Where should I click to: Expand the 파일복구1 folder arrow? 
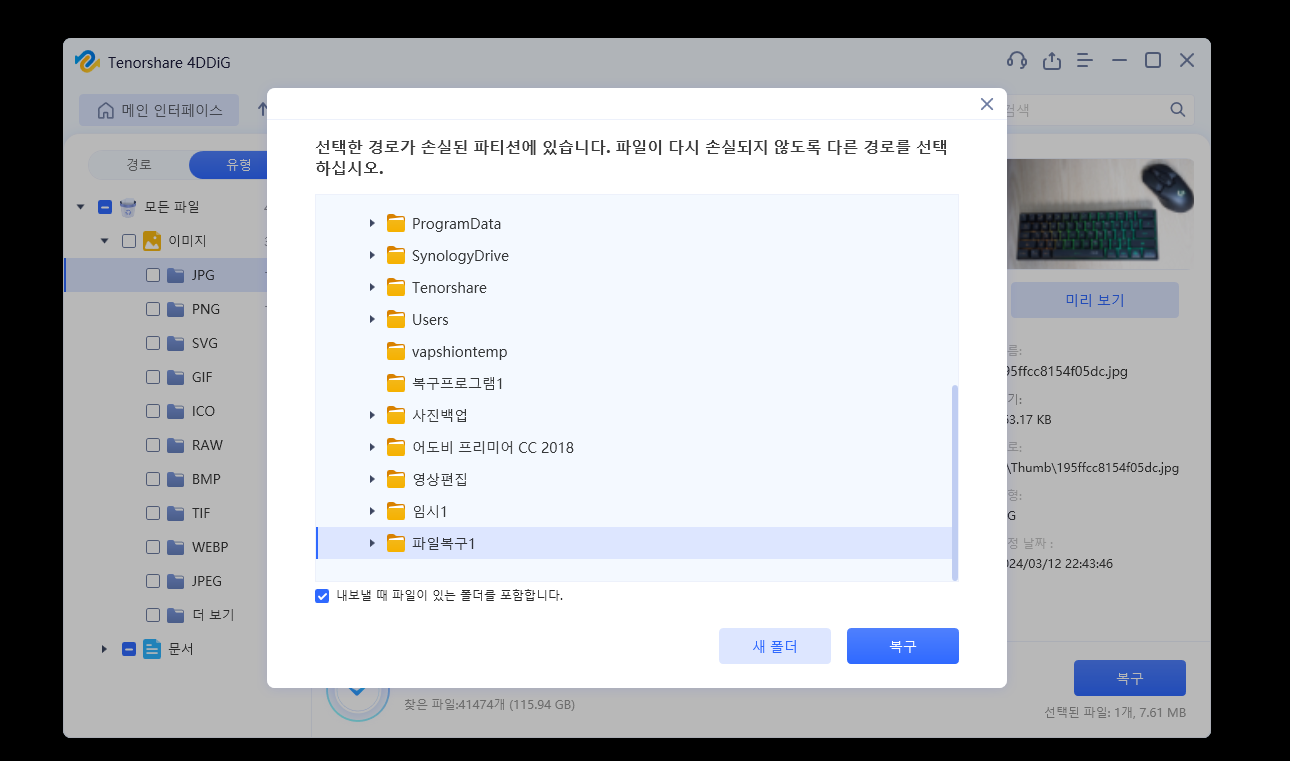[x=372, y=543]
